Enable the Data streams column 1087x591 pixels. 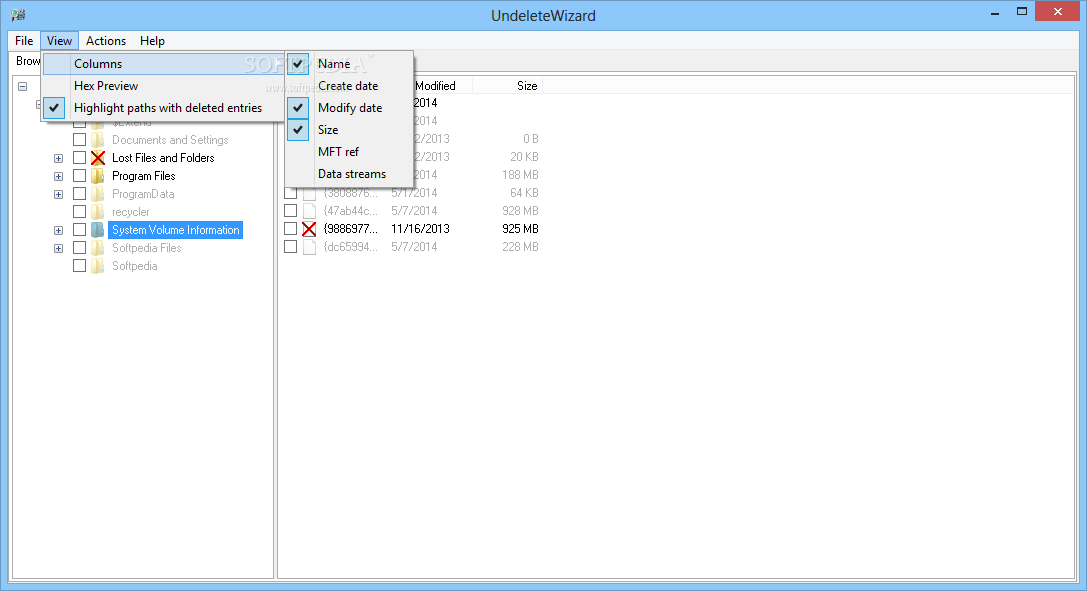[x=349, y=174]
